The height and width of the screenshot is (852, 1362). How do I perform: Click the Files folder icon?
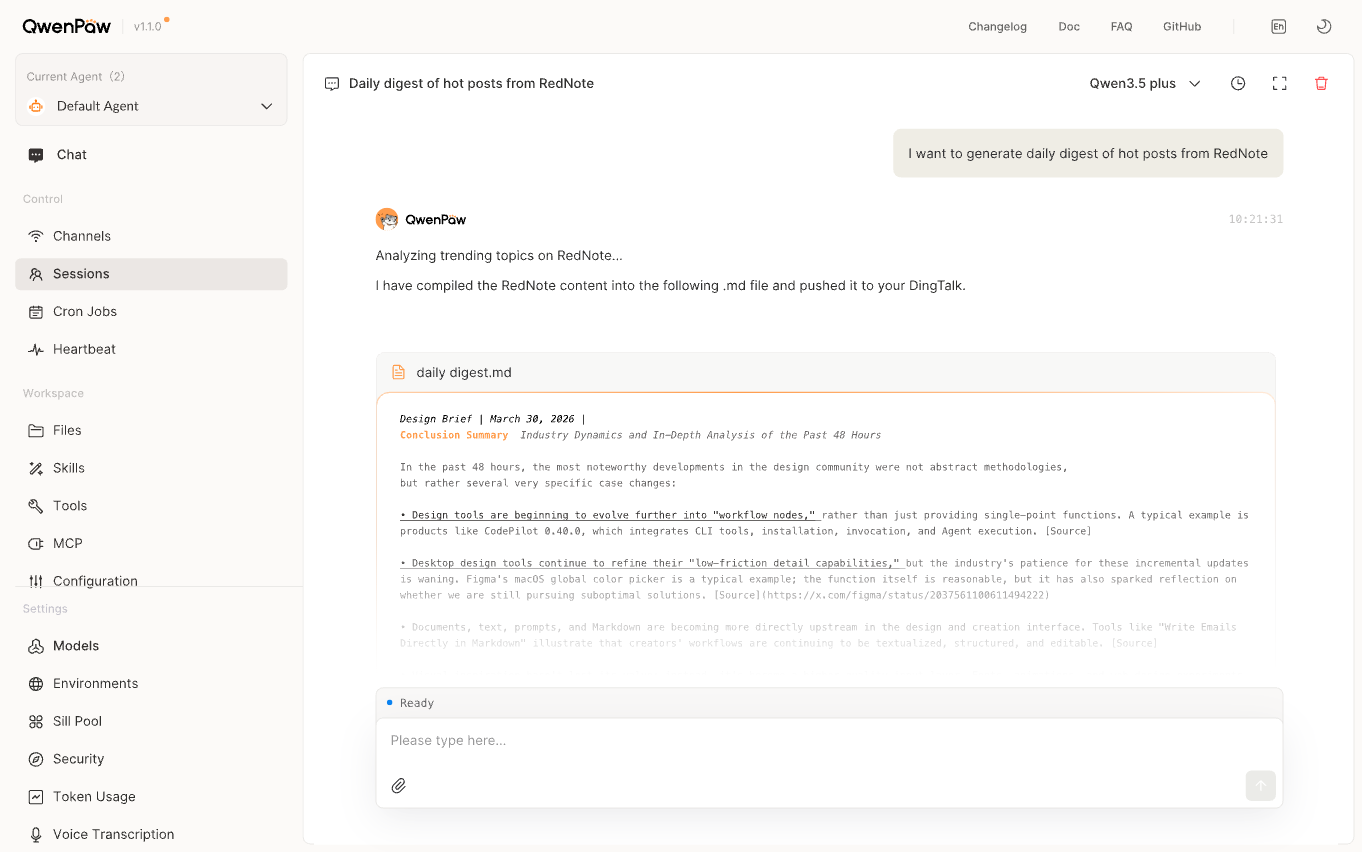click(36, 430)
